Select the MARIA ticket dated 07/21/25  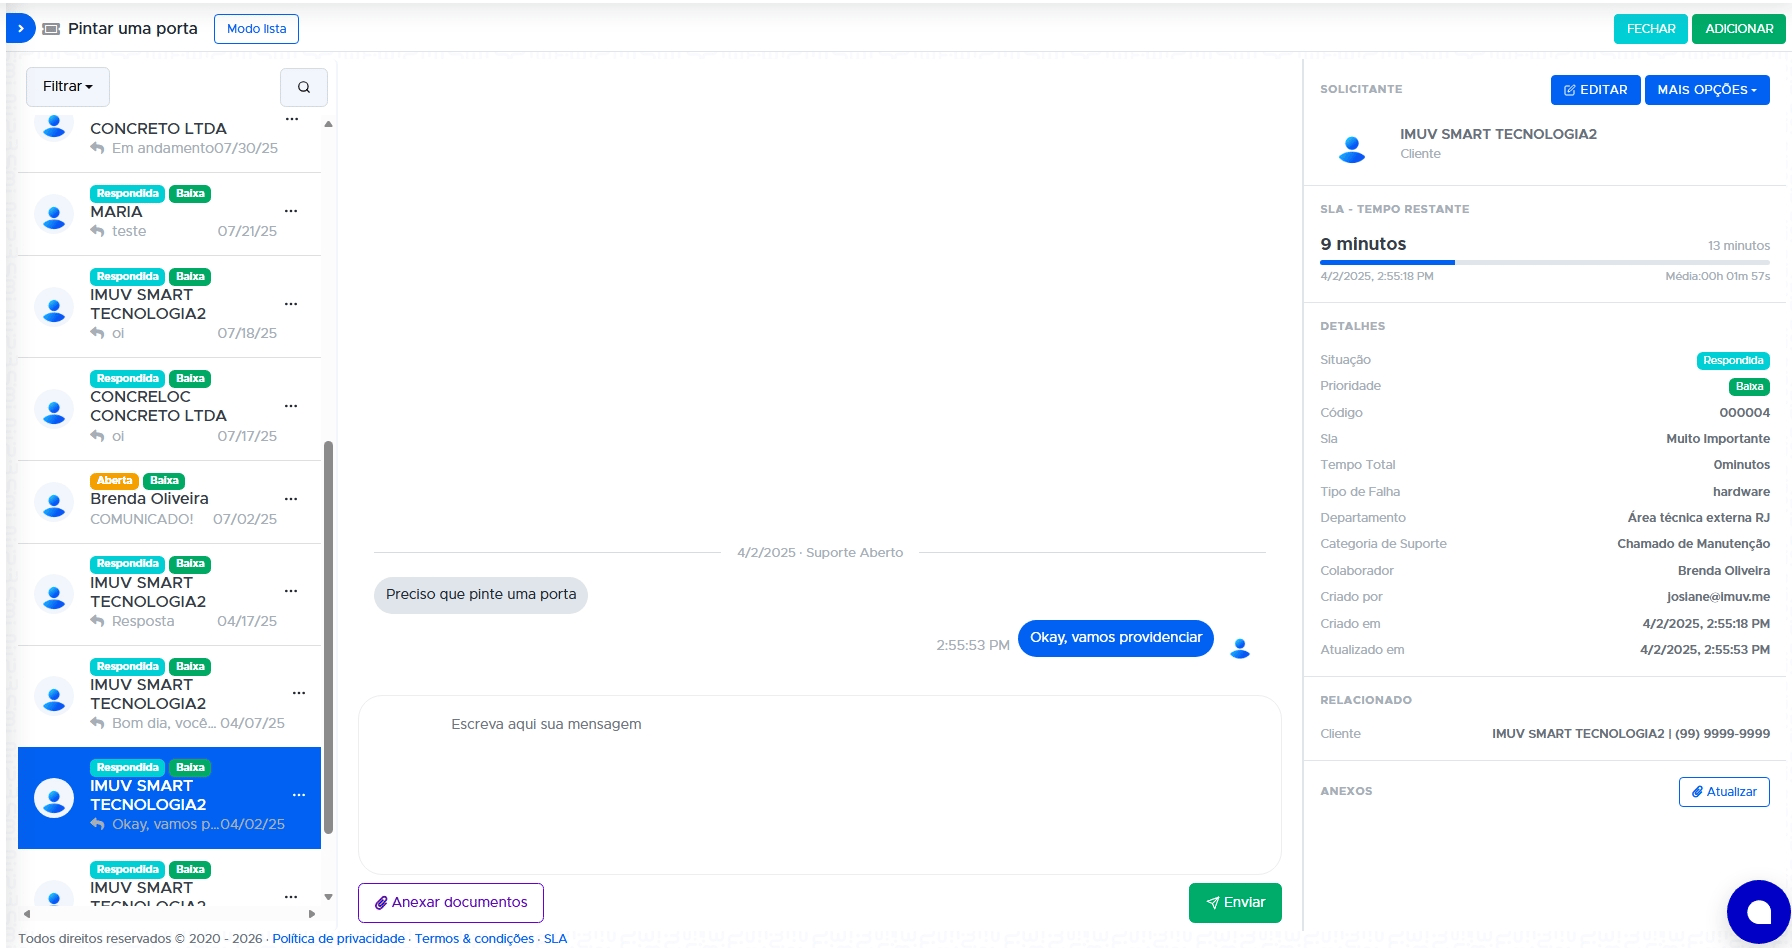[170, 214]
